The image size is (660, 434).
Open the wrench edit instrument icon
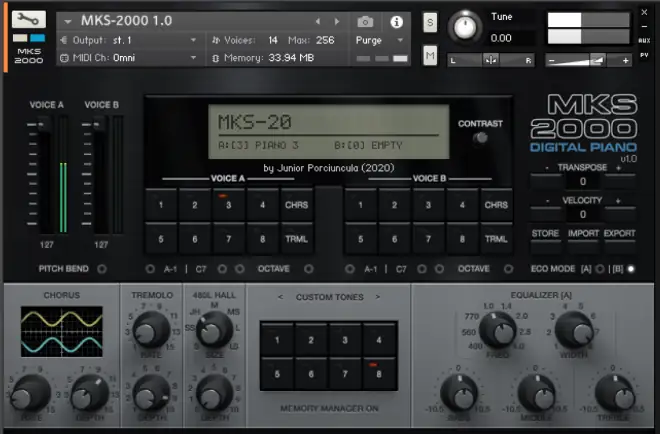point(29,19)
